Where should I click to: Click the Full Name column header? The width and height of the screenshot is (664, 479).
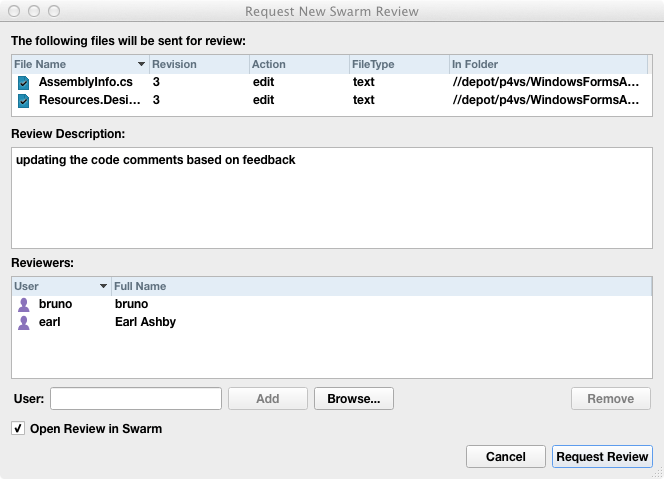[381, 286]
